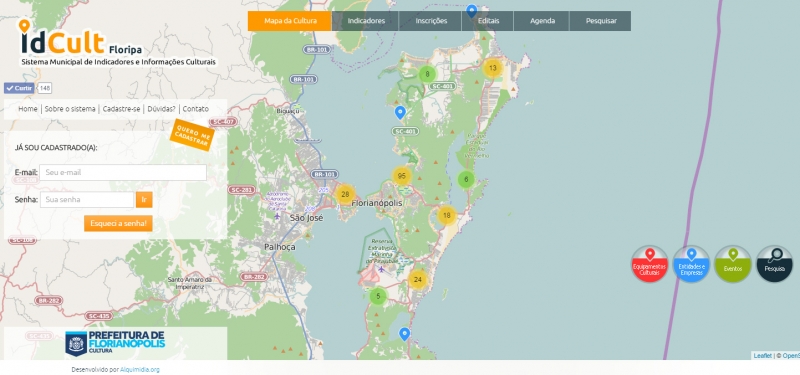Image resolution: width=800 pixels, height=375 pixels.
Task: Expand the green cluster marked 5
Action: (378, 296)
